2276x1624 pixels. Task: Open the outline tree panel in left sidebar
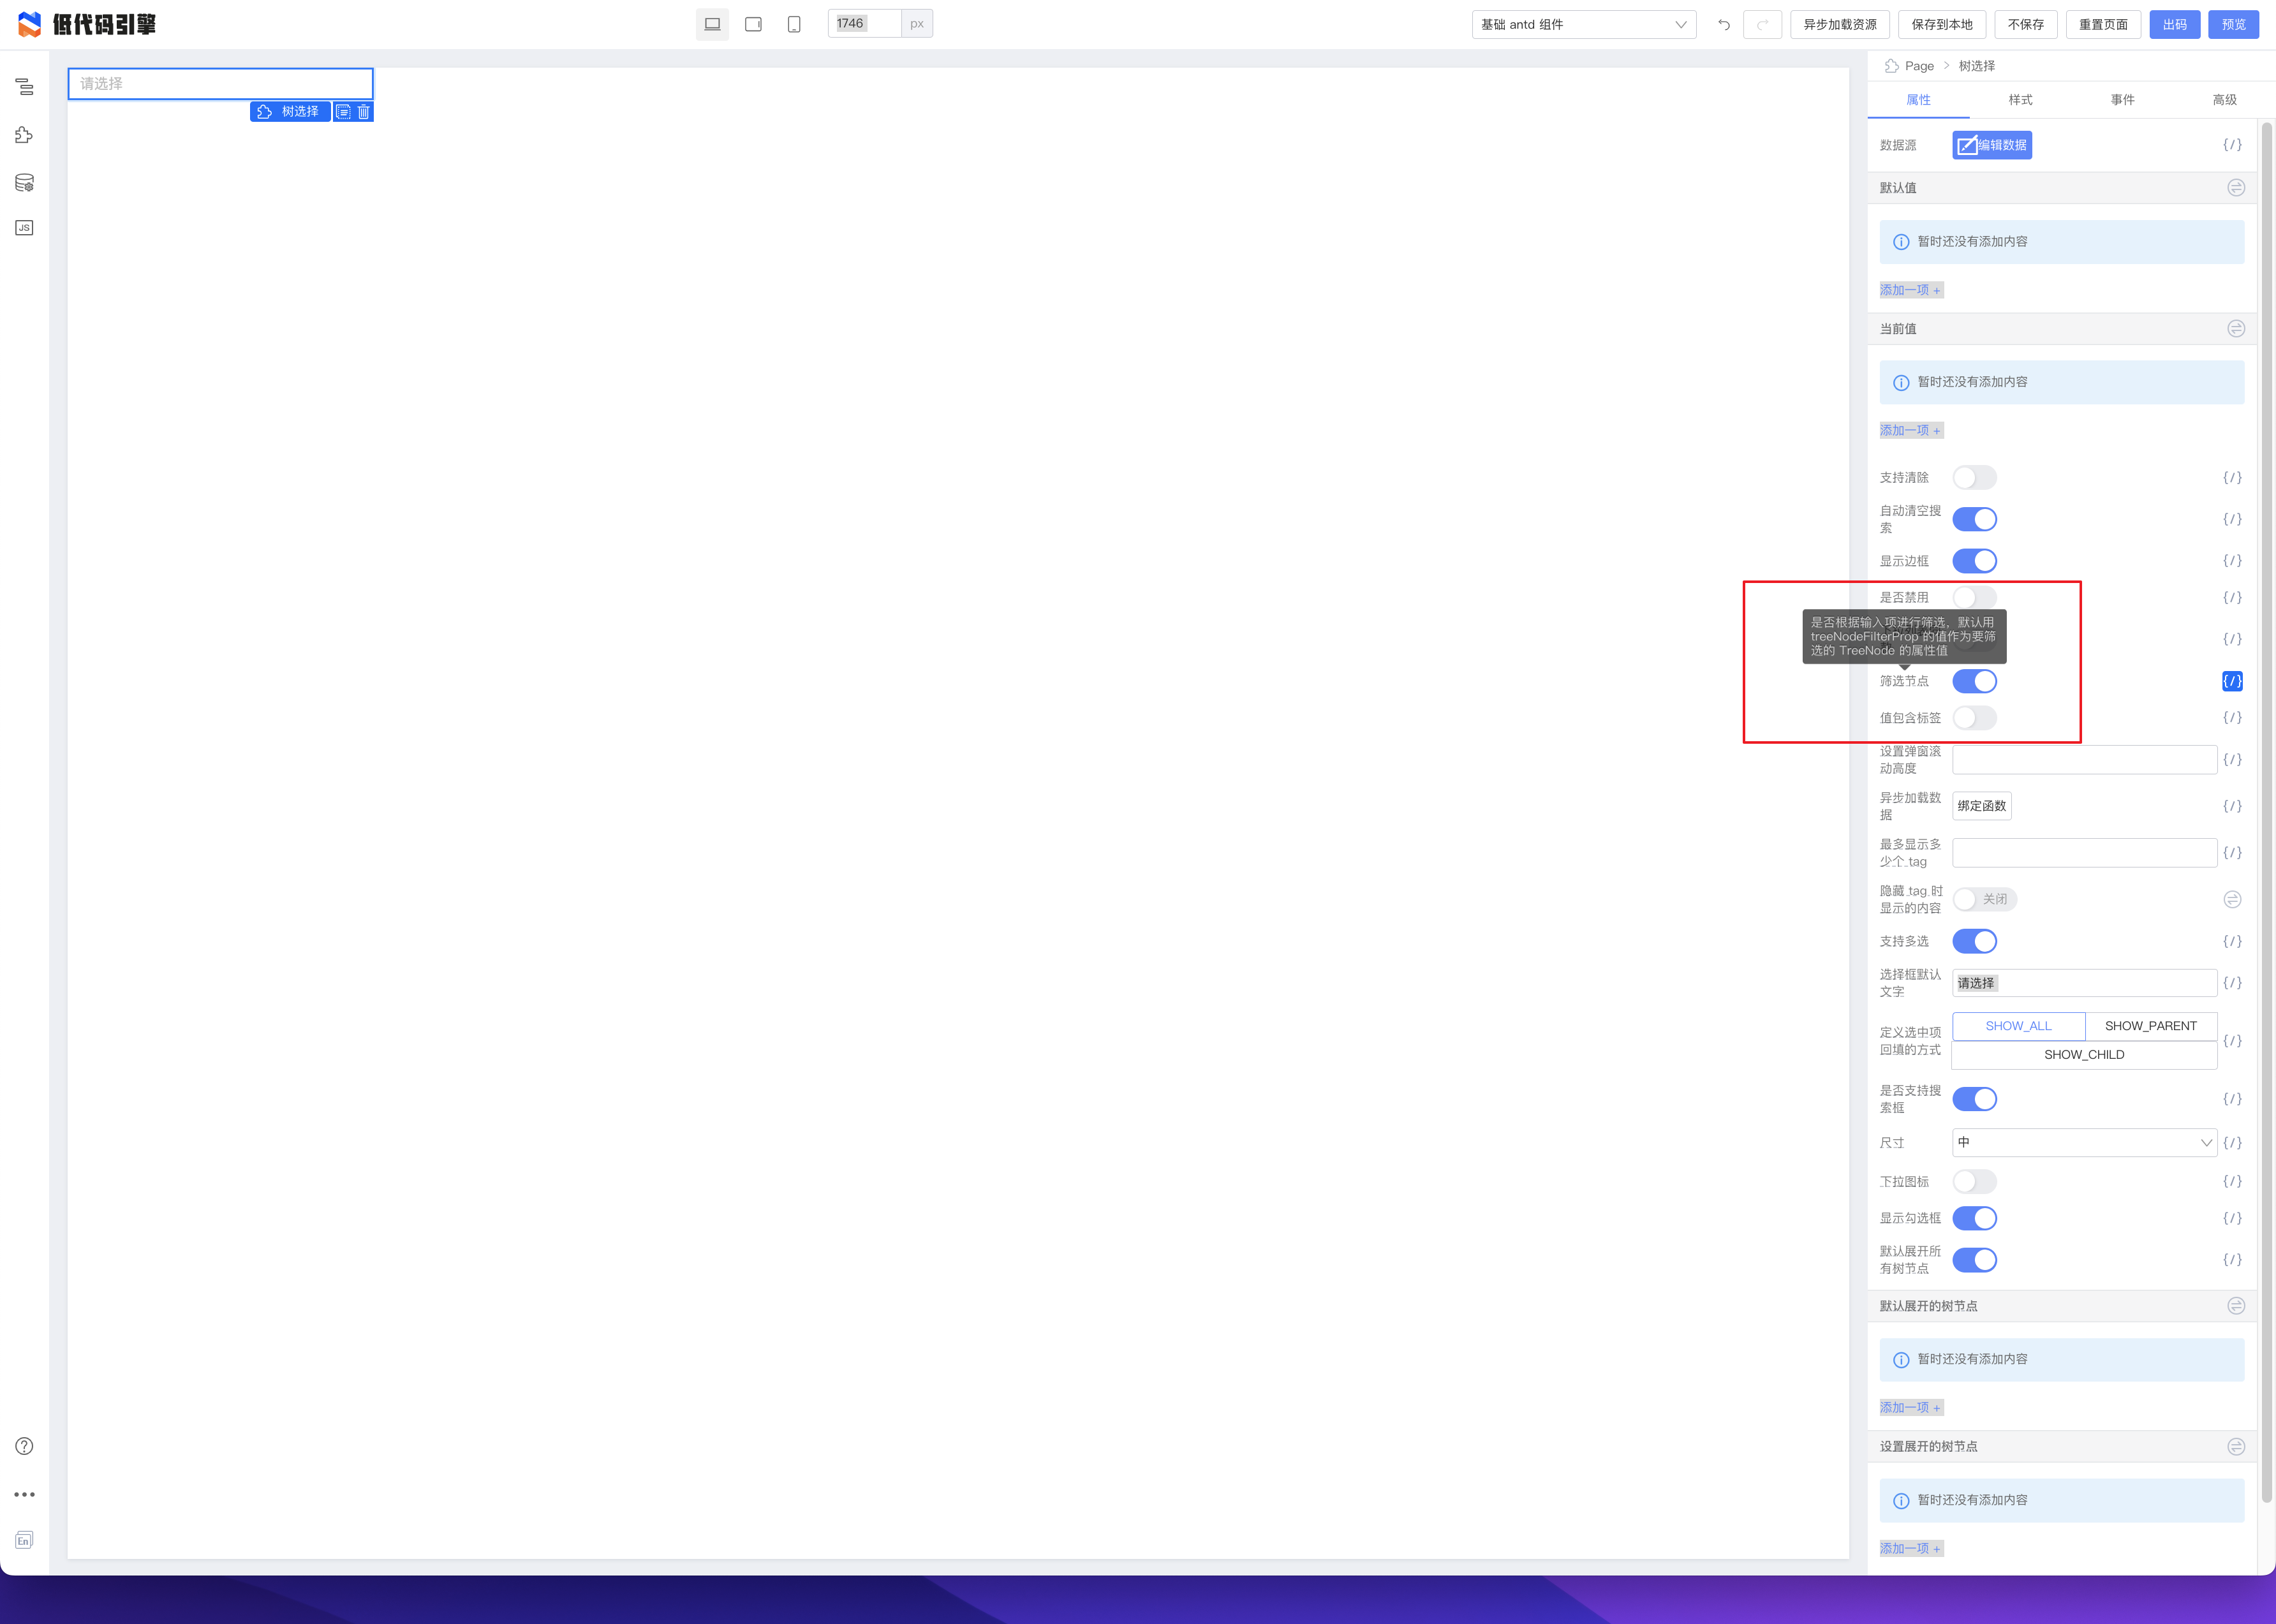[24, 88]
